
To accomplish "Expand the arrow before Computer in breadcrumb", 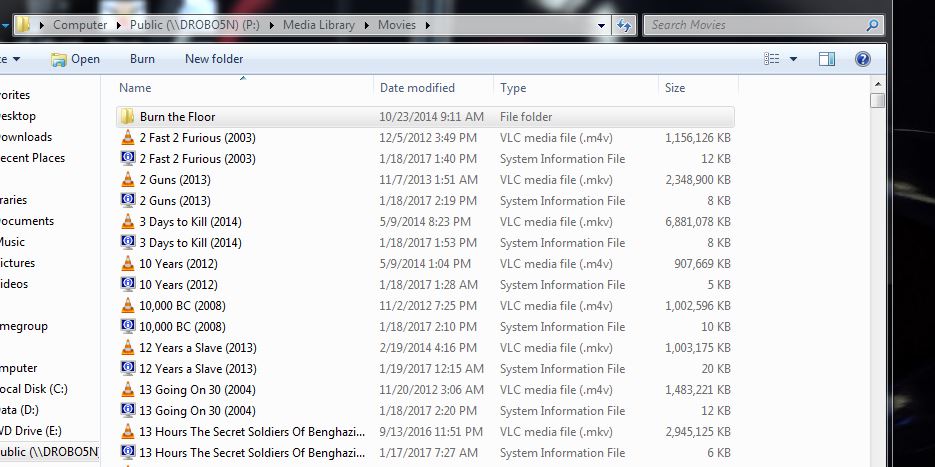I will [x=41, y=25].
